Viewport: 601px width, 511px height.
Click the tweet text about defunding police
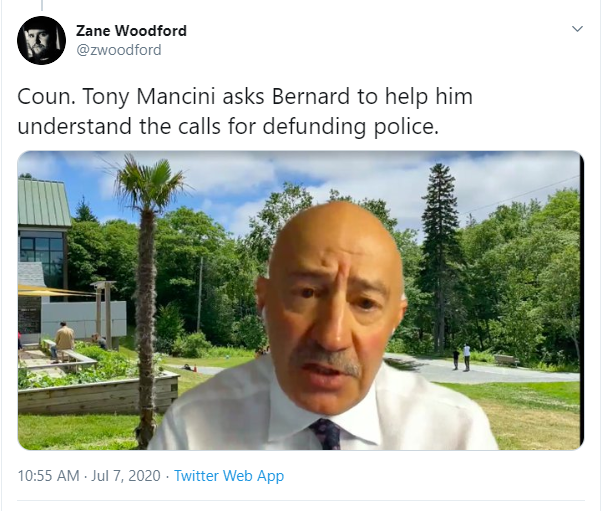pyautogui.click(x=245, y=111)
